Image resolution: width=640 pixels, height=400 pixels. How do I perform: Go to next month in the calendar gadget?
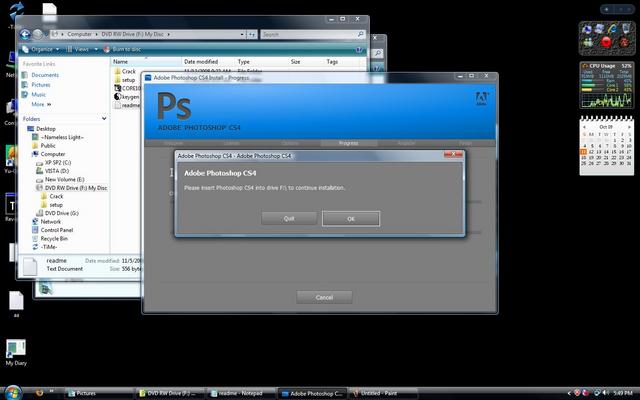click(629, 127)
